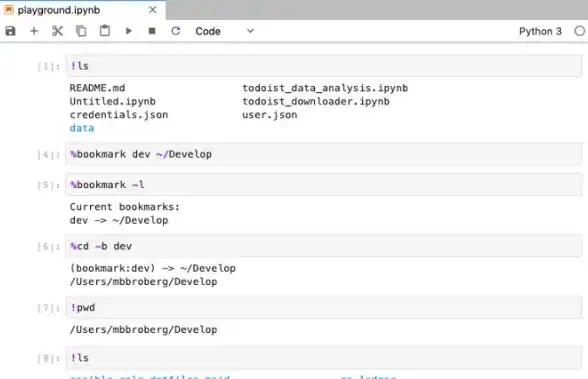Select the %bookmark -l cell
588x379 pixels.
324,185
